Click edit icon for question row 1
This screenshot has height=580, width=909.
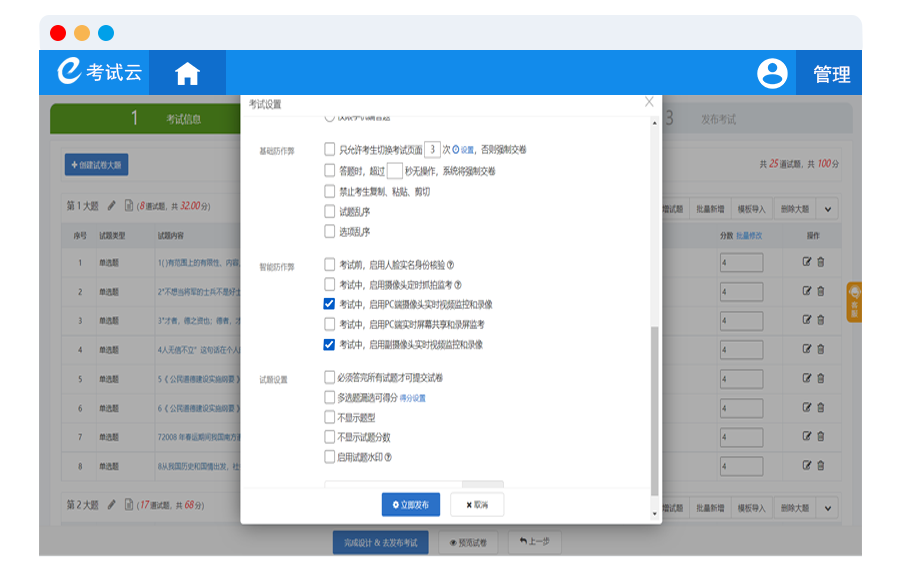click(807, 263)
